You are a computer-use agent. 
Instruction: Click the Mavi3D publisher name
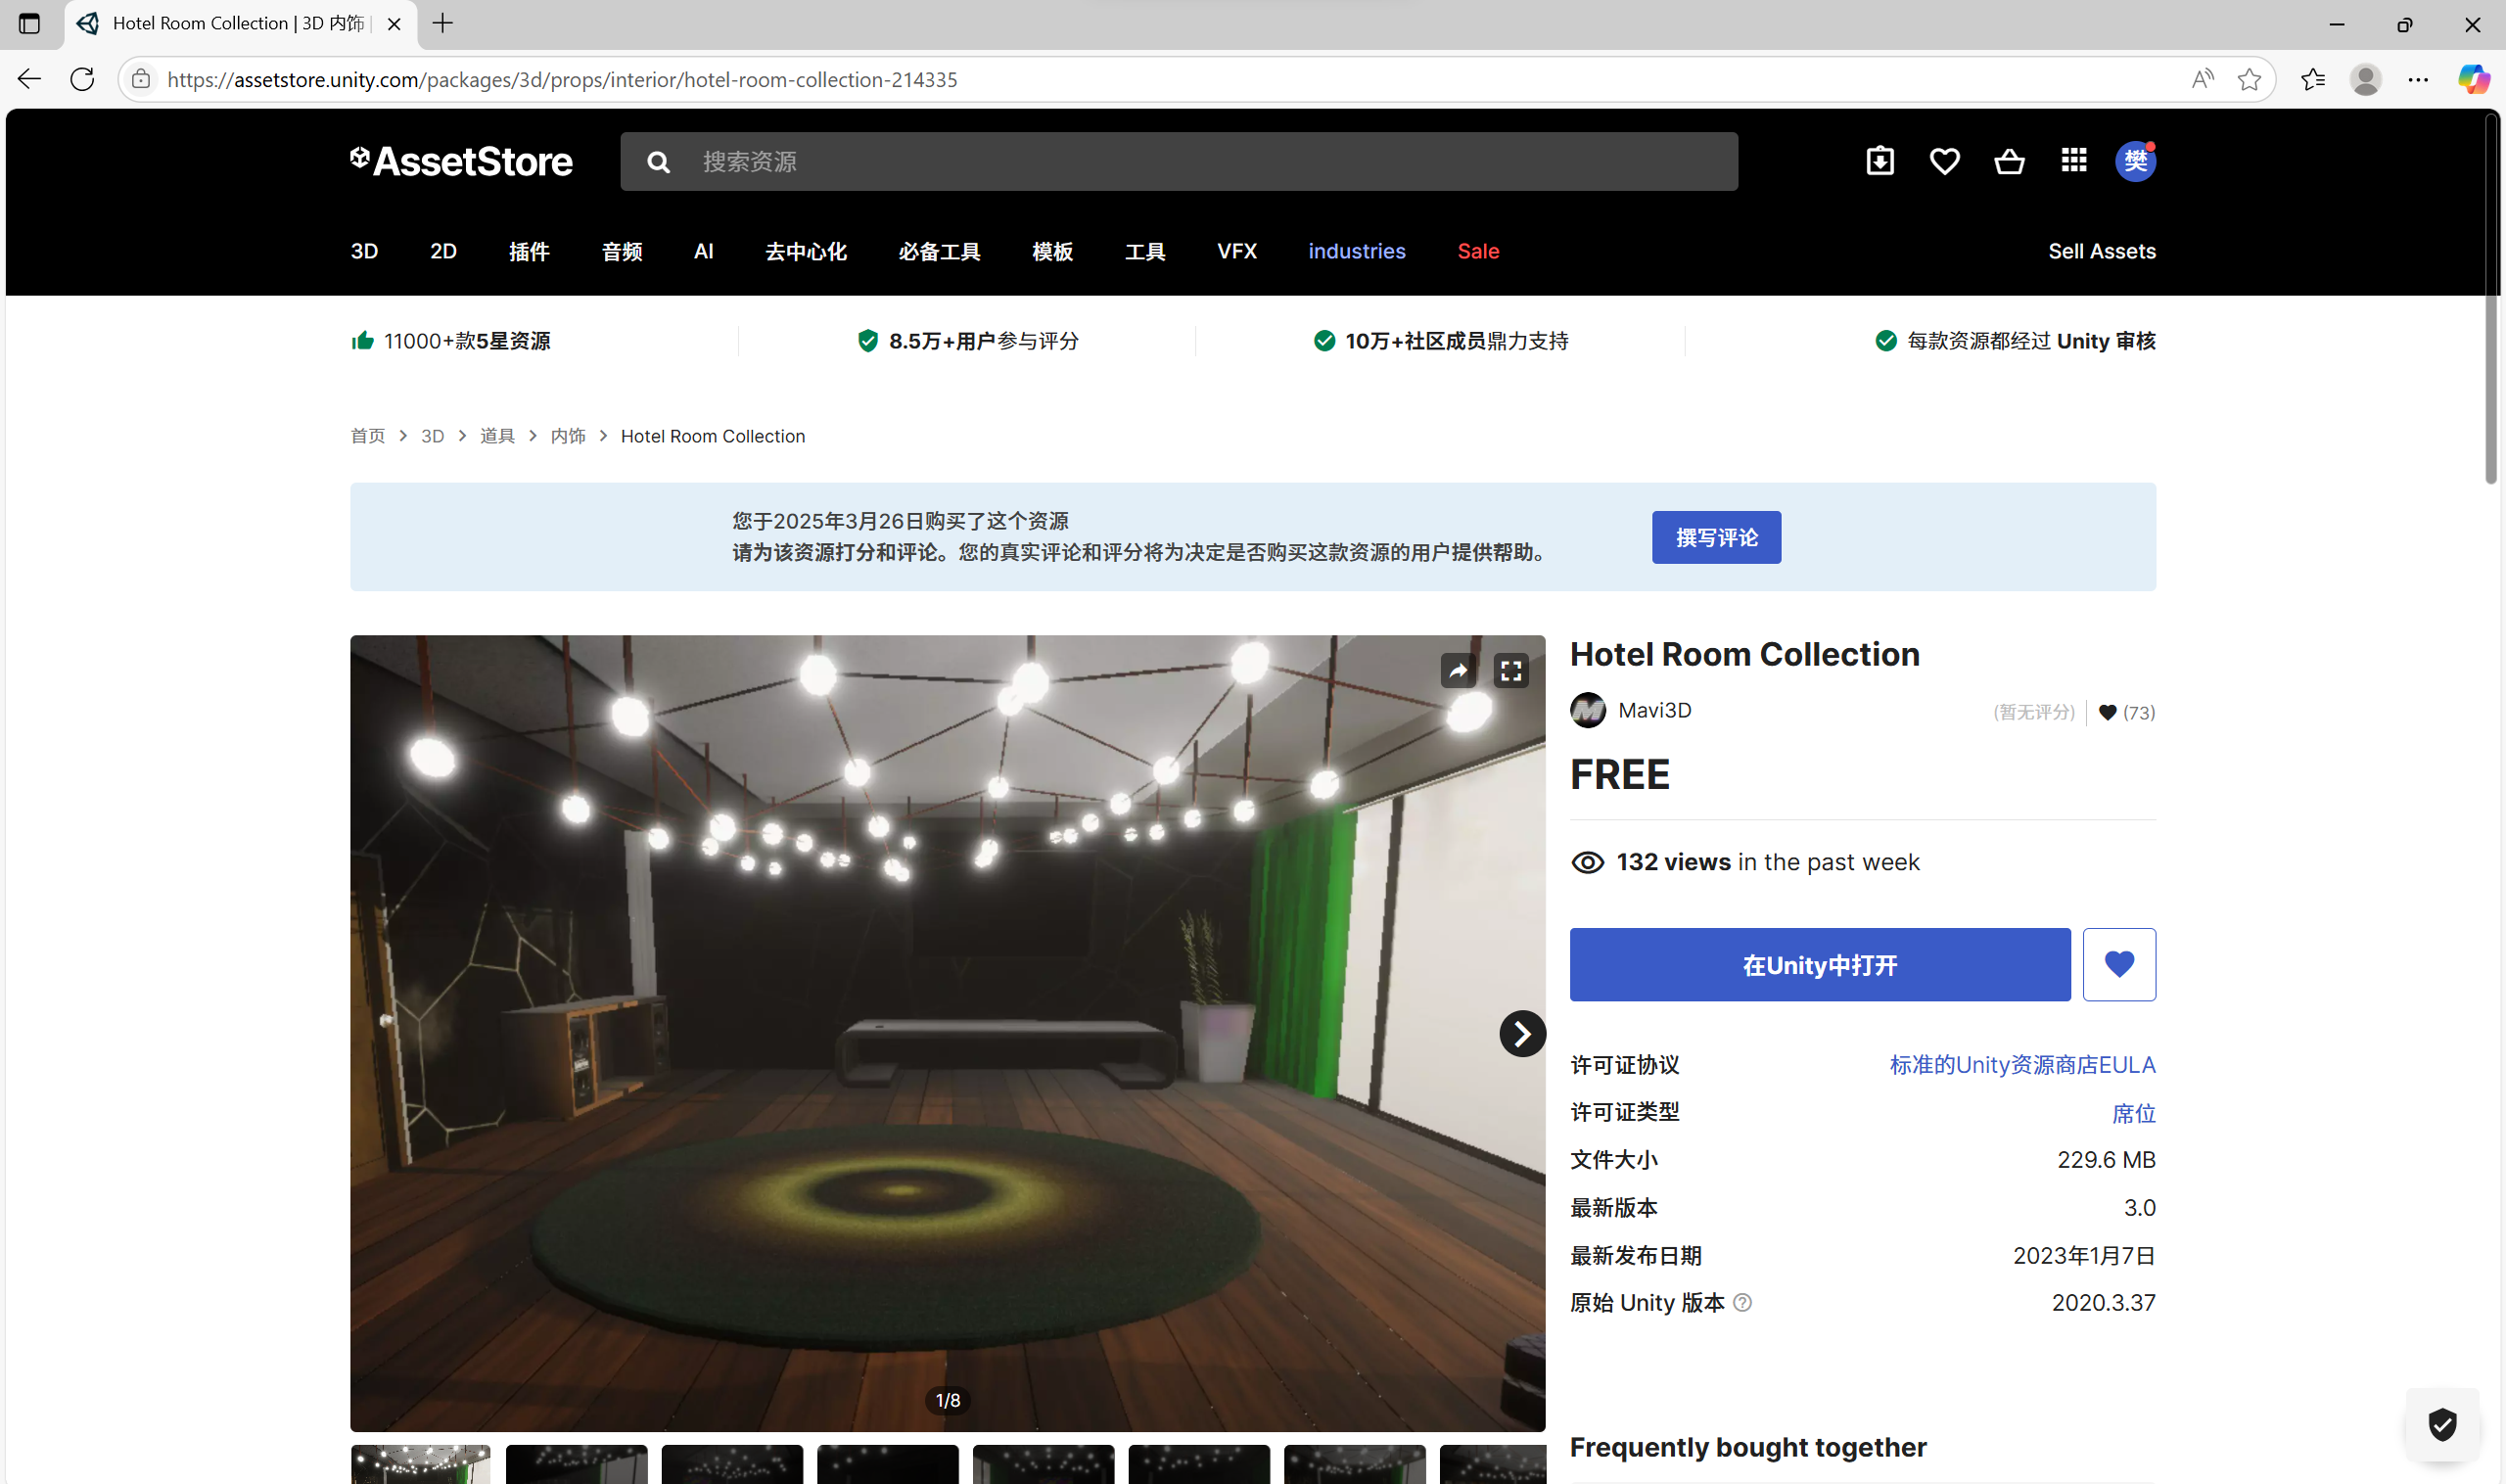coord(1655,710)
